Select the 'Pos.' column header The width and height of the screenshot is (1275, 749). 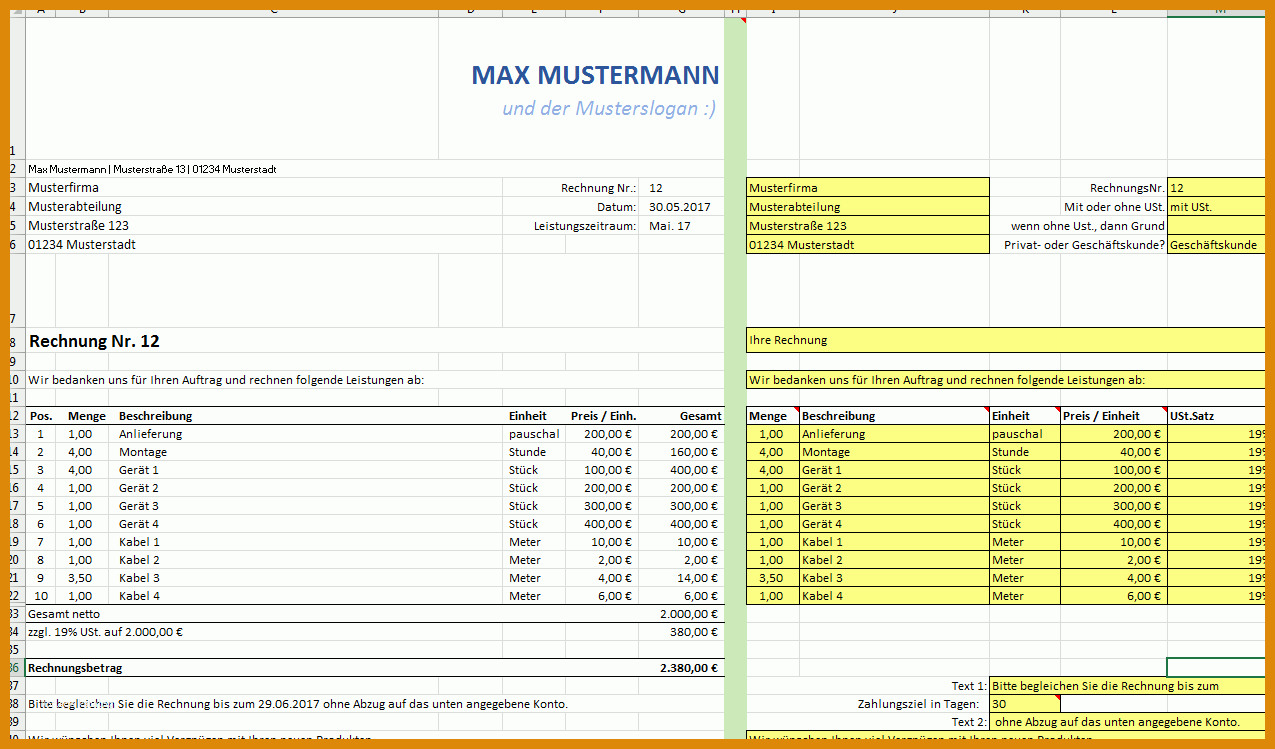pos(41,416)
